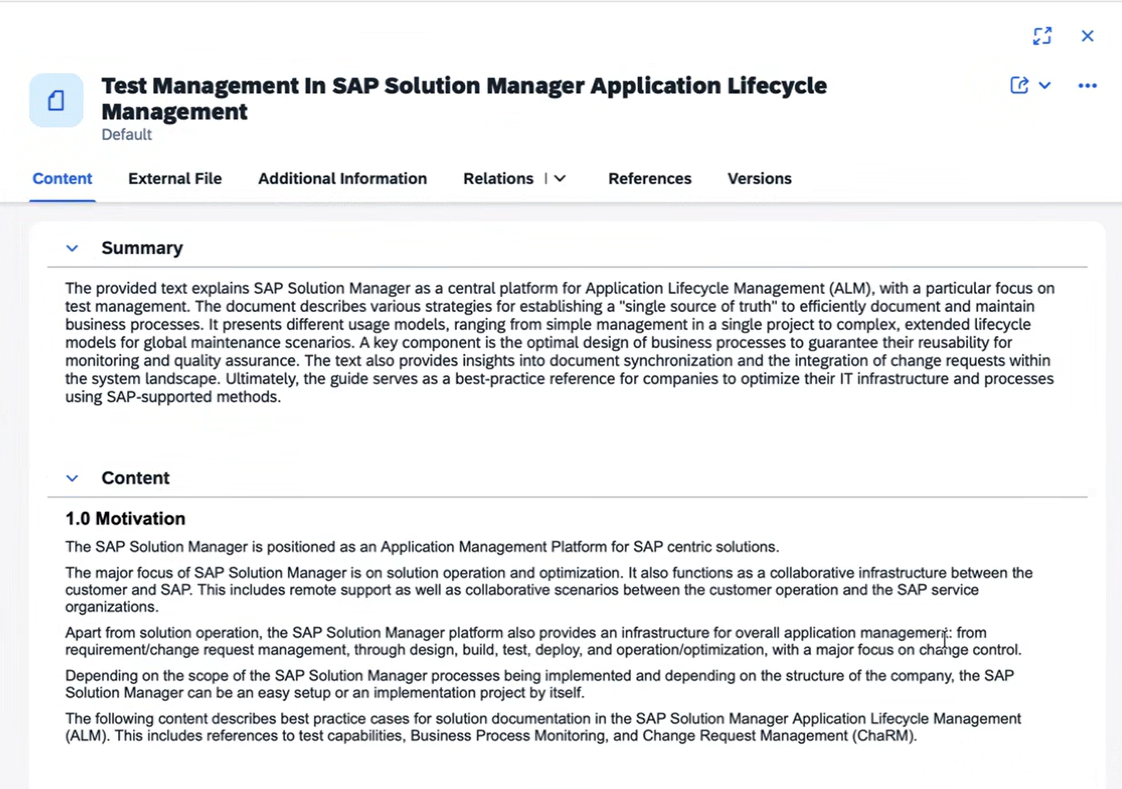Expand the Relations tab dropdown chevron
This screenshot has height=789, width=1122.
(x=560, y=178)
